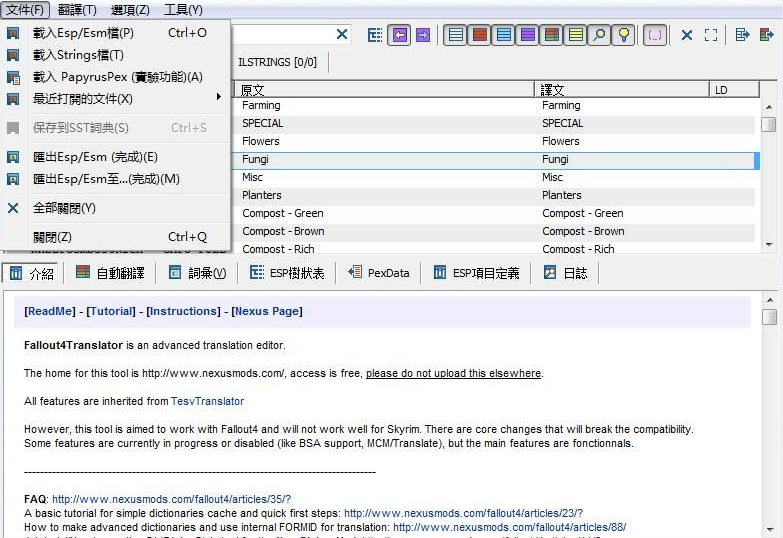Image resolution: width=783 pixels, height=538 pixels.
Task: Switch to the ESP樹狀表 tab
Action: point(287,273)
